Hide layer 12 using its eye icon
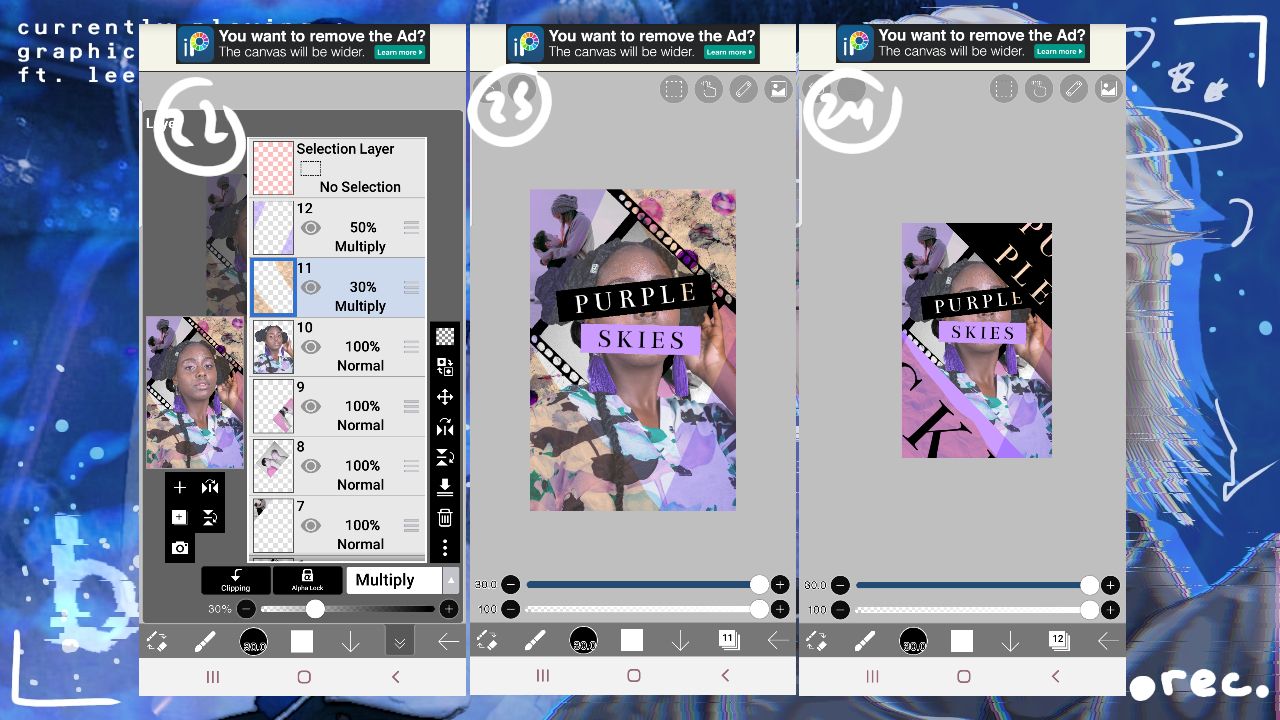Screen dimensions: 1280x720 pyautogui.click(x=311, y=228)
